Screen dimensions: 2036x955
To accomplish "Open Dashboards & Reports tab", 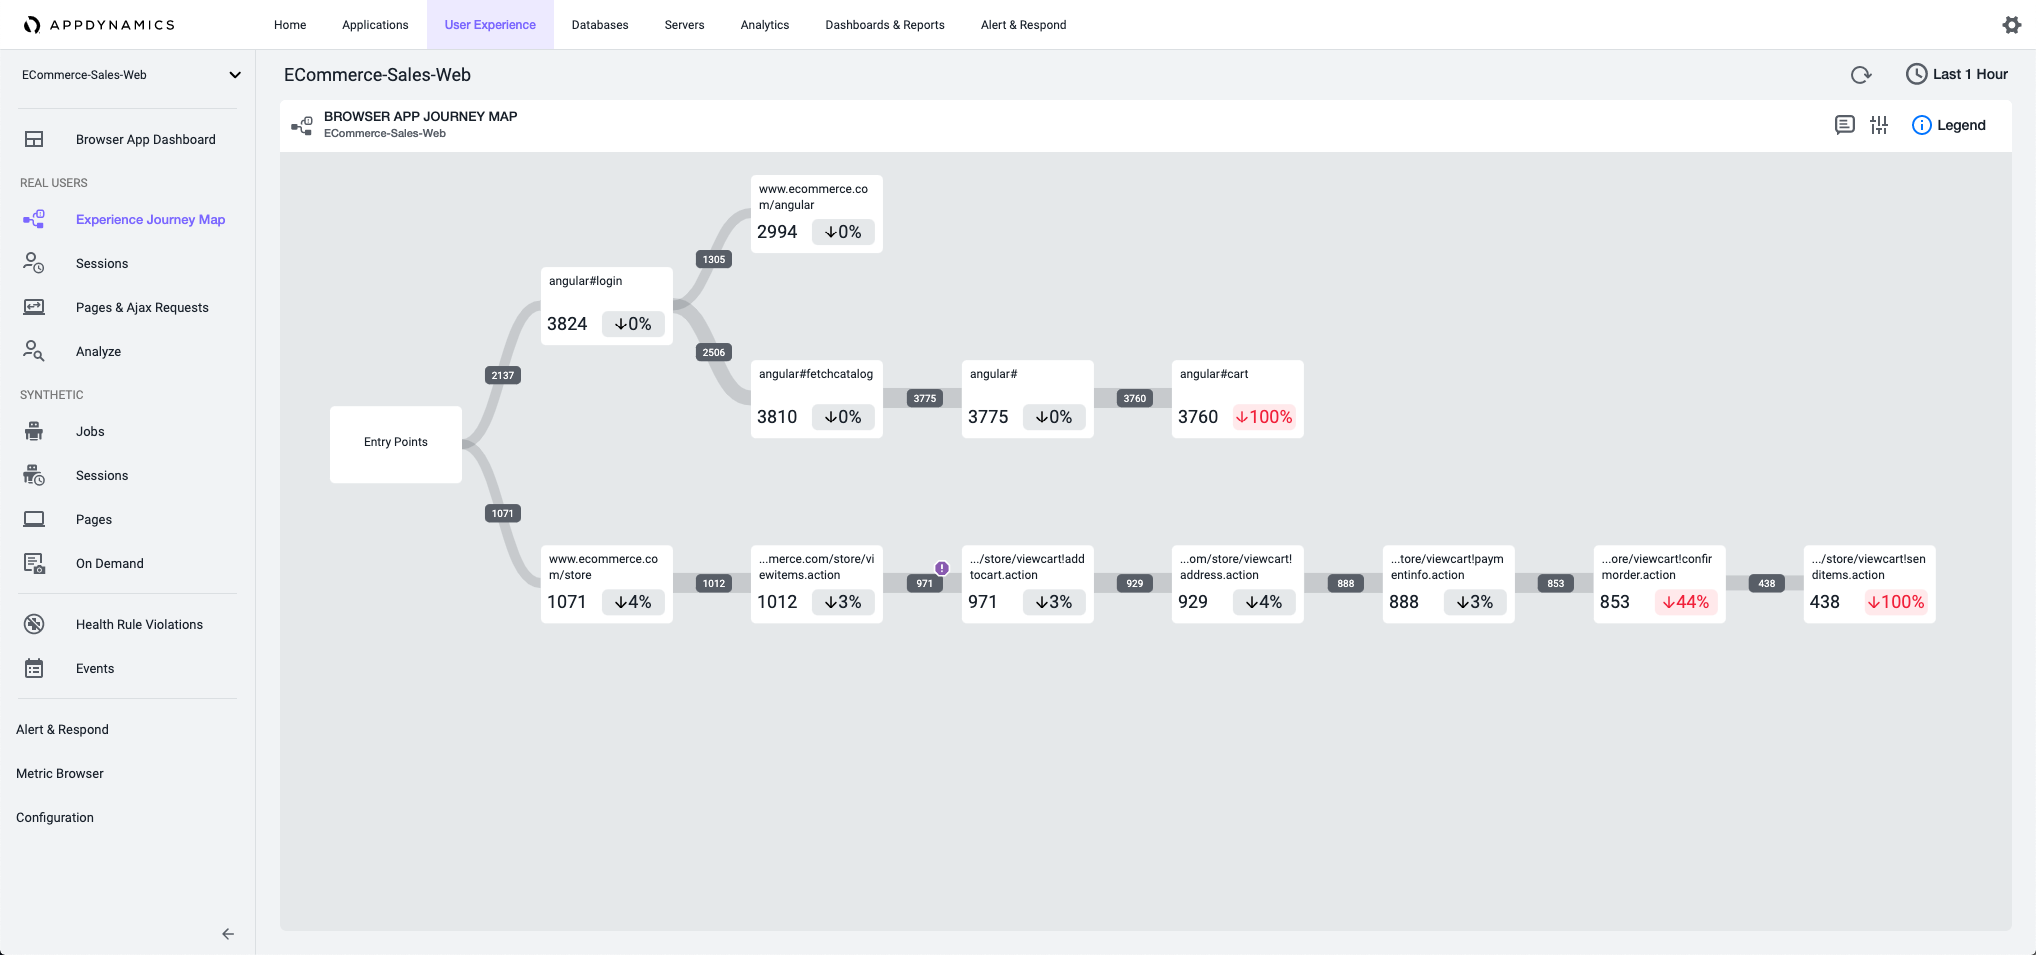I will [x=885, y=25].
